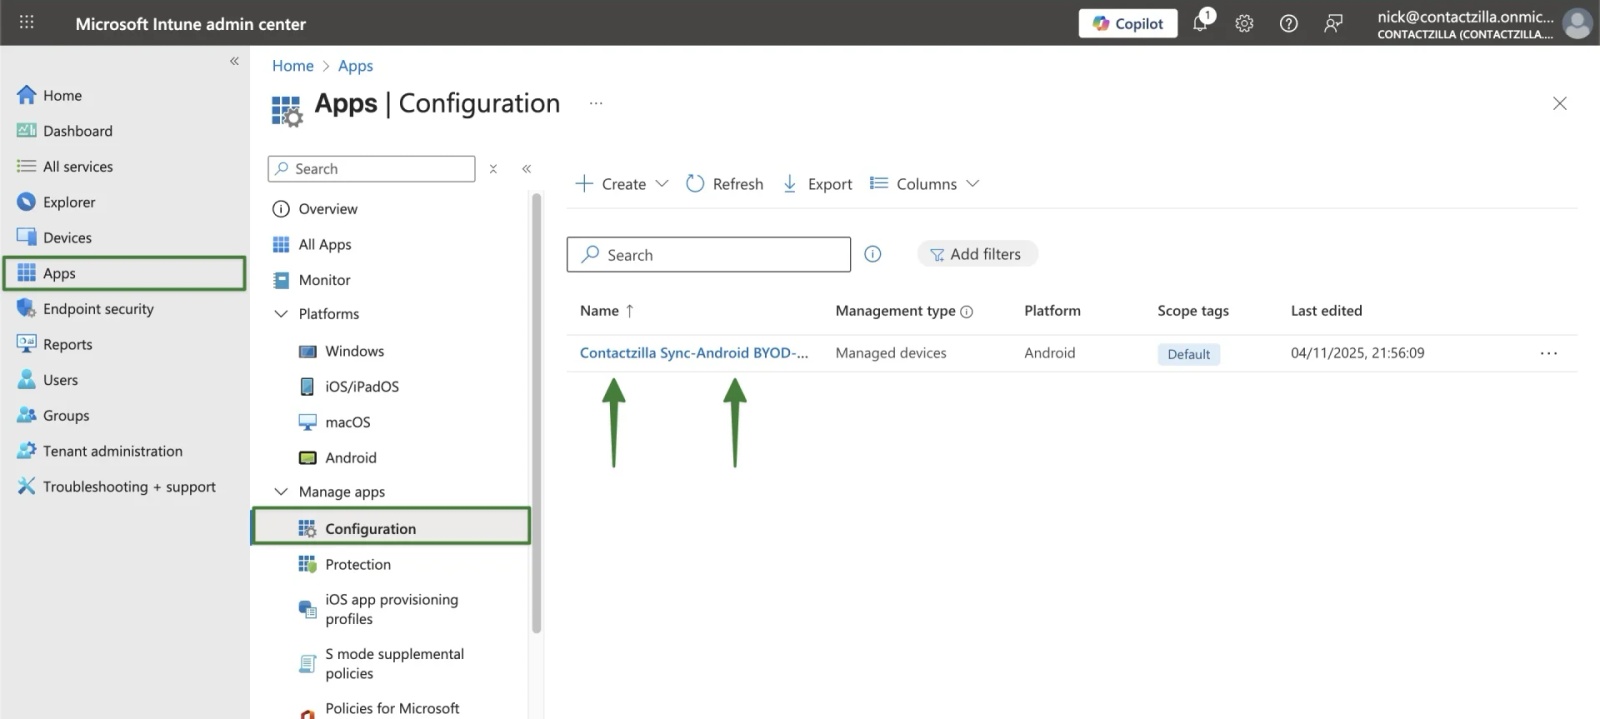Click the Home breadcrumb link
Screen dimensions: 1600x719
coord(293,65)
